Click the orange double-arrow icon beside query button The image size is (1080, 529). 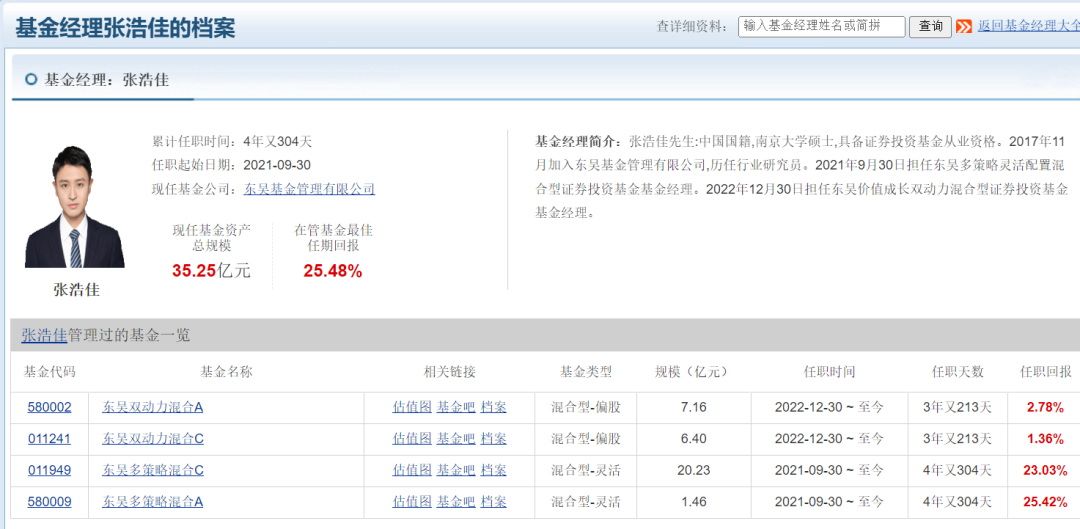[964, 27]
